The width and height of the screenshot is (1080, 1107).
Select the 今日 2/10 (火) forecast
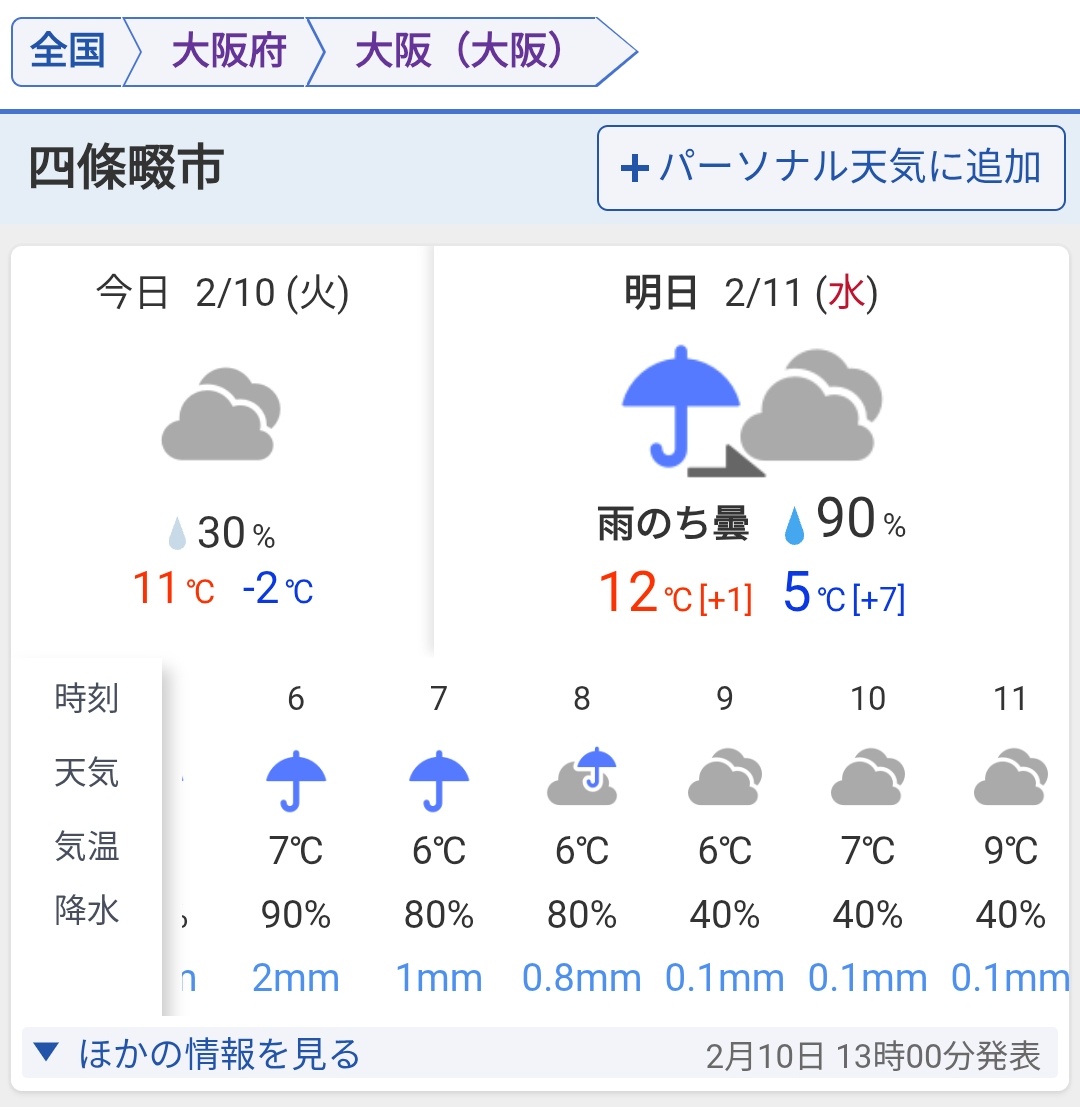pyautogui.click(x=222, y=294)
